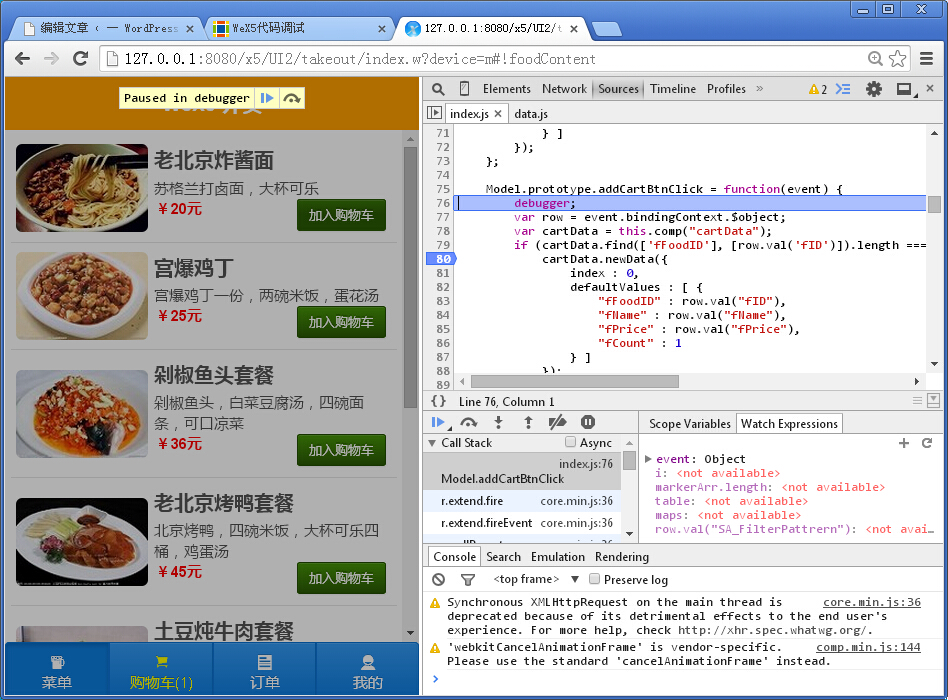The image size is (948, 700).
Task: Reload the current page
Action: click(80, 59)
